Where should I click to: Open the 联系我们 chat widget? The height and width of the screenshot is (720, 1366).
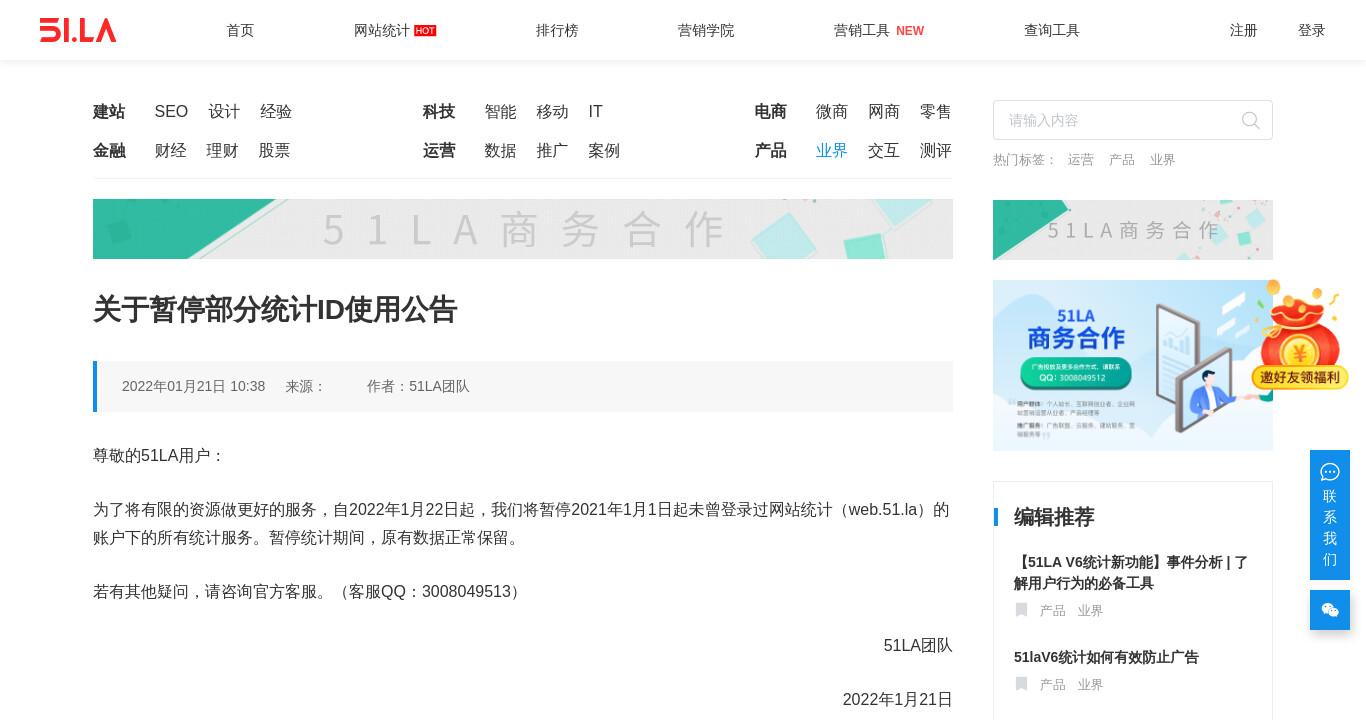[x=1330, y=515]
